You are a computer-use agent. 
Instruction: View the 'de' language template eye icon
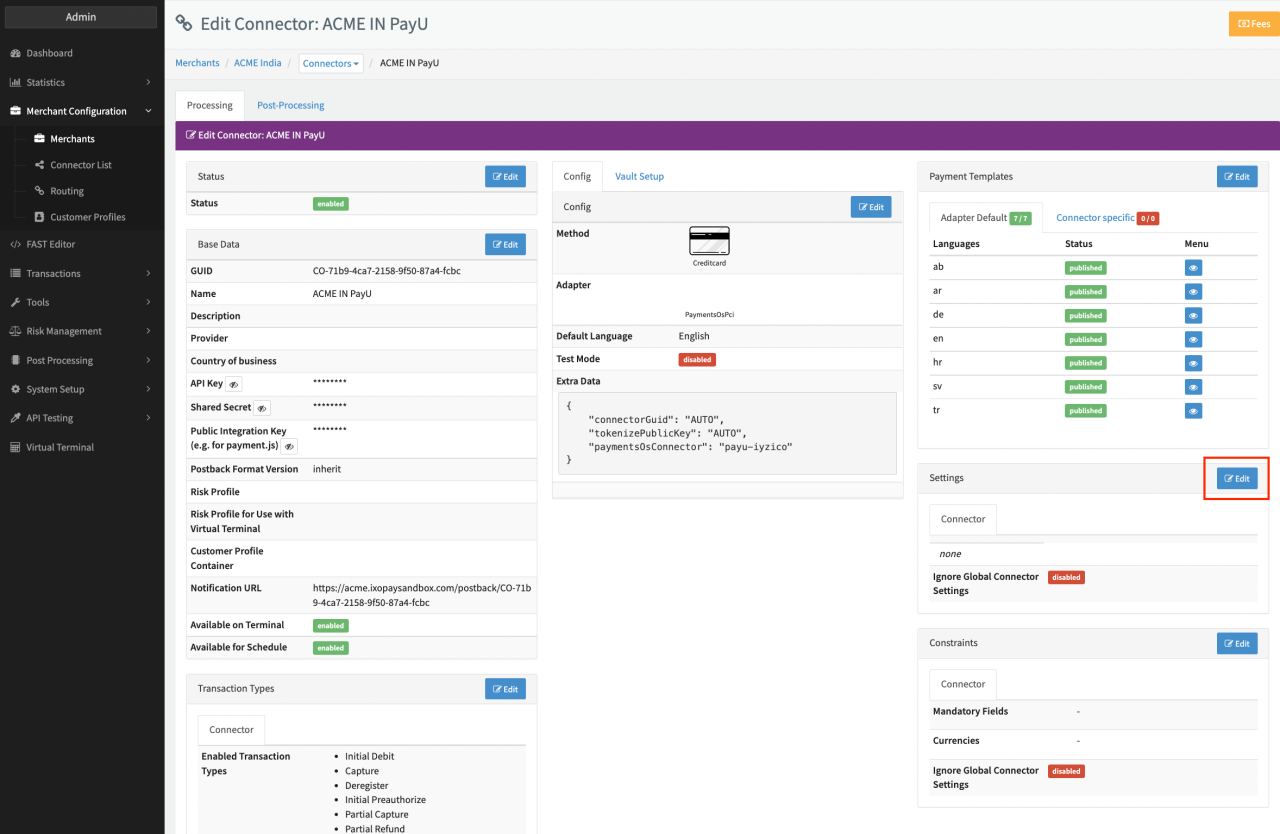[x=1193, y=315]
